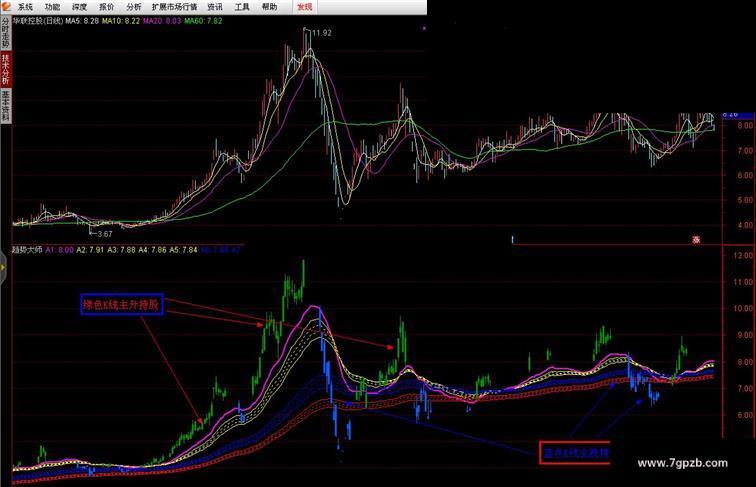Open the 帮助 menu

270,7
